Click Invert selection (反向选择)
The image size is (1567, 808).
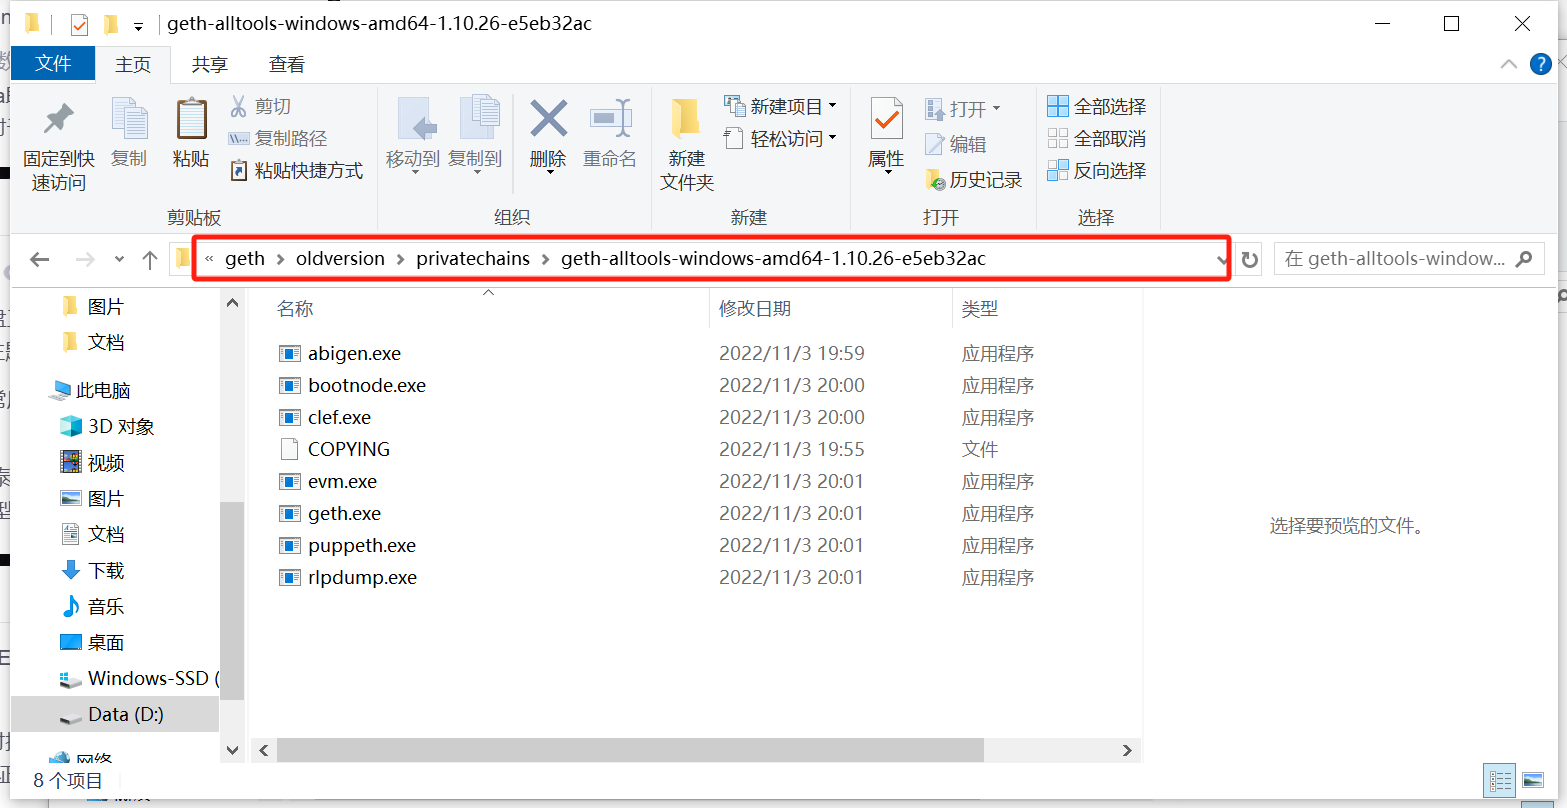point(1097,170)
